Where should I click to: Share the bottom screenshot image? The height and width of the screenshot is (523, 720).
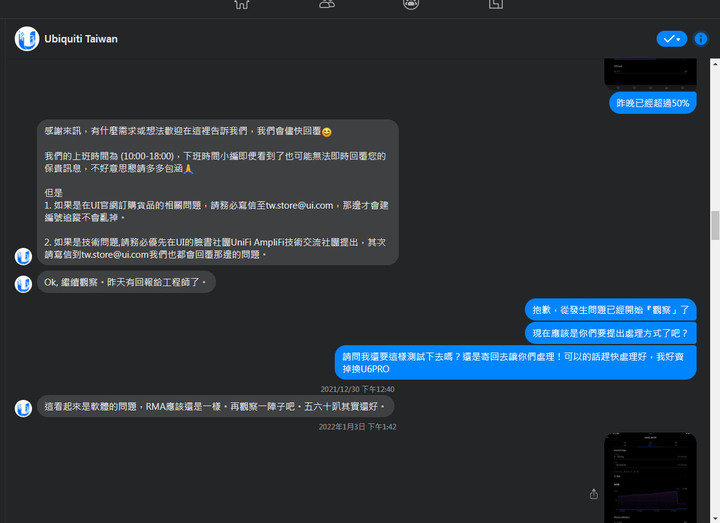(594, 494)
